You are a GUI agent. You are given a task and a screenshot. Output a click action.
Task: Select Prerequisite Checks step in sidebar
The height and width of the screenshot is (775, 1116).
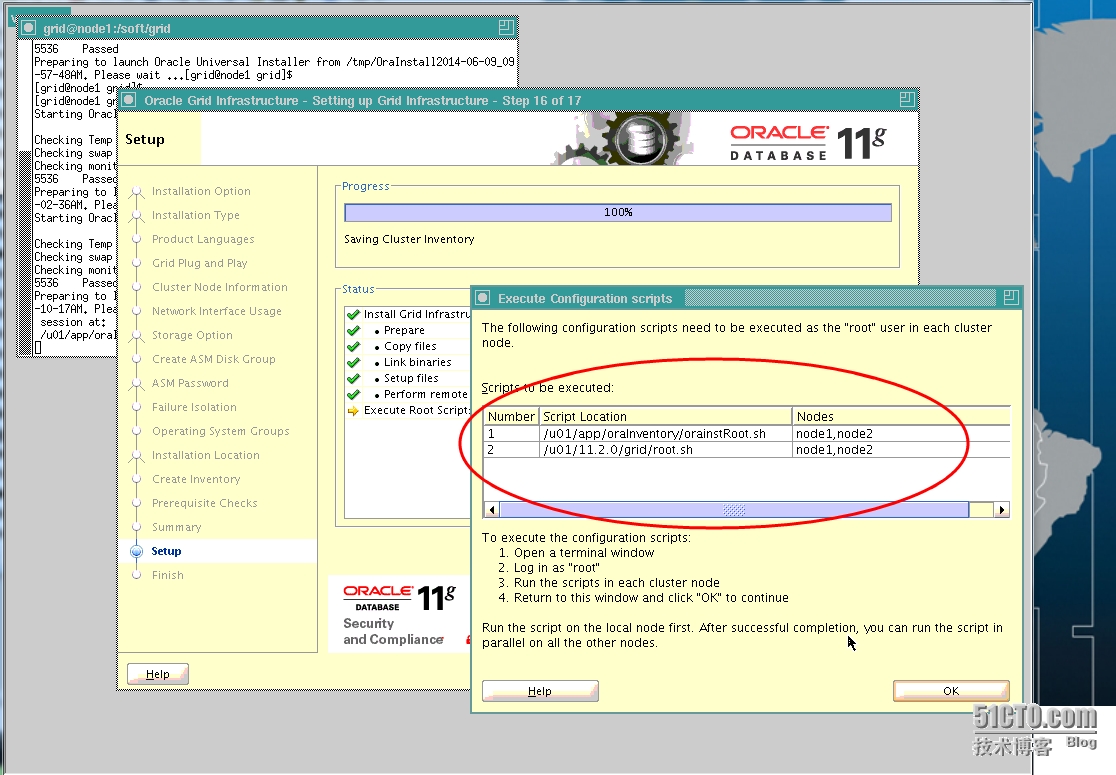coord(204,503)
